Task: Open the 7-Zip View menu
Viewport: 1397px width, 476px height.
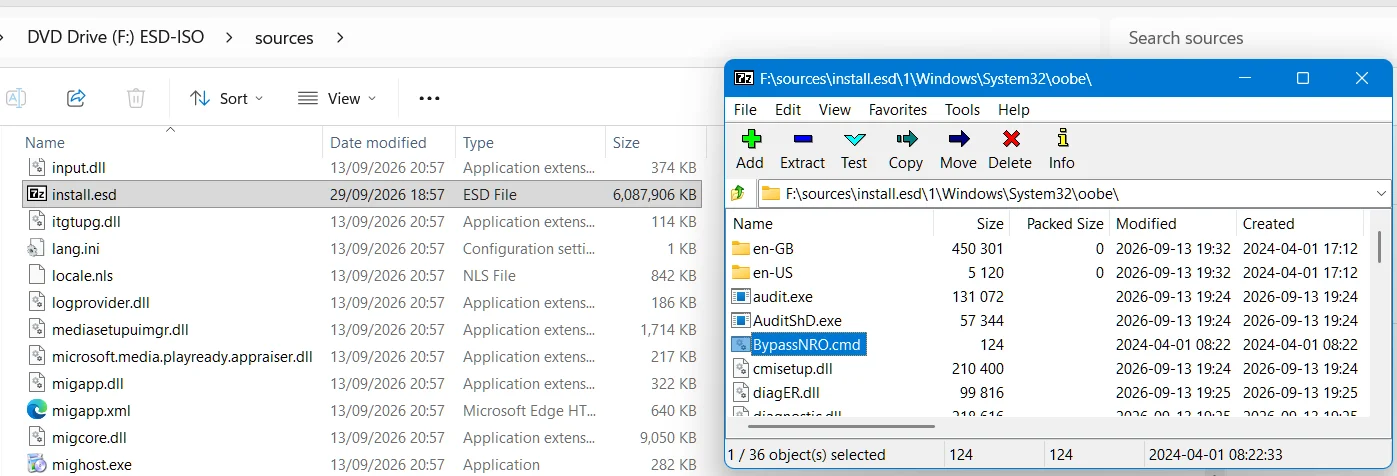Action: 834,109
